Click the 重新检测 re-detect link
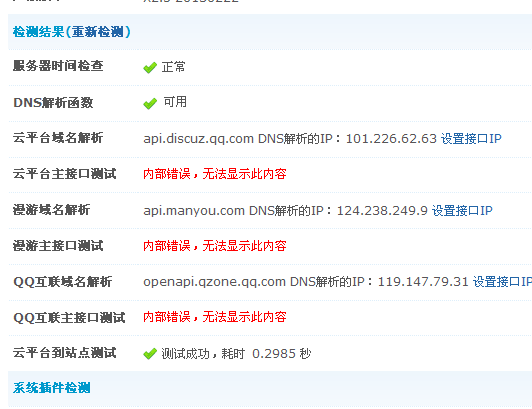 [x=98, y=32]
